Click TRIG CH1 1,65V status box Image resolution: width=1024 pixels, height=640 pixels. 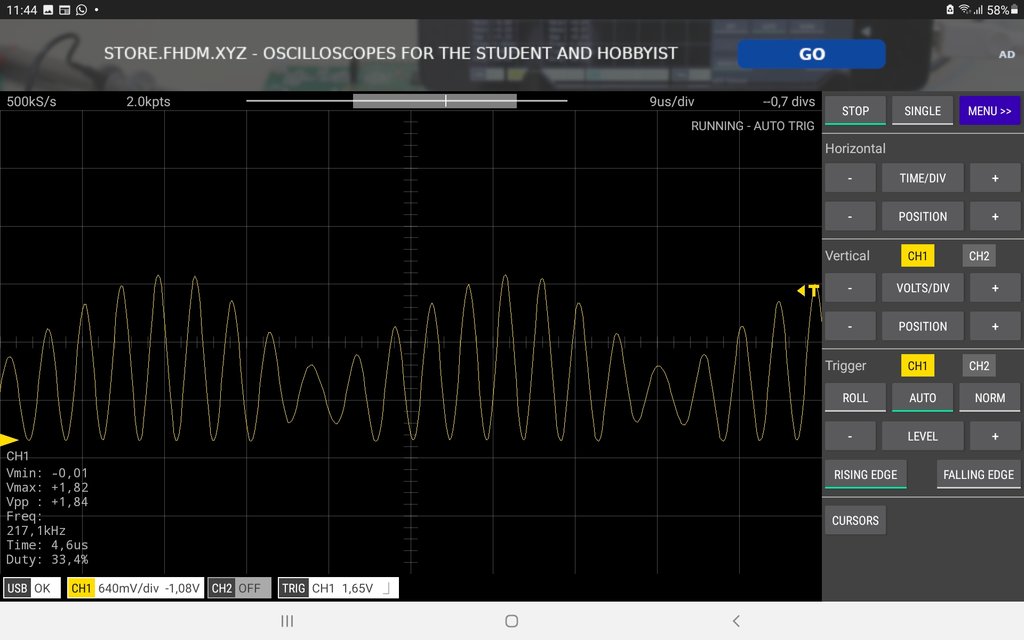338,588
